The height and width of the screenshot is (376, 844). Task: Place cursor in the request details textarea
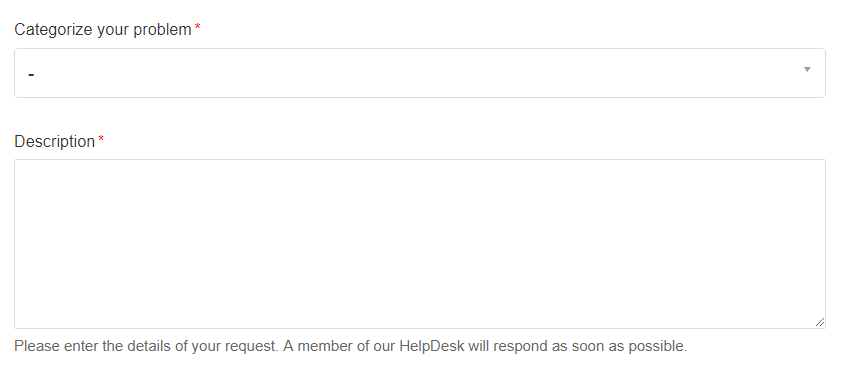420,244
